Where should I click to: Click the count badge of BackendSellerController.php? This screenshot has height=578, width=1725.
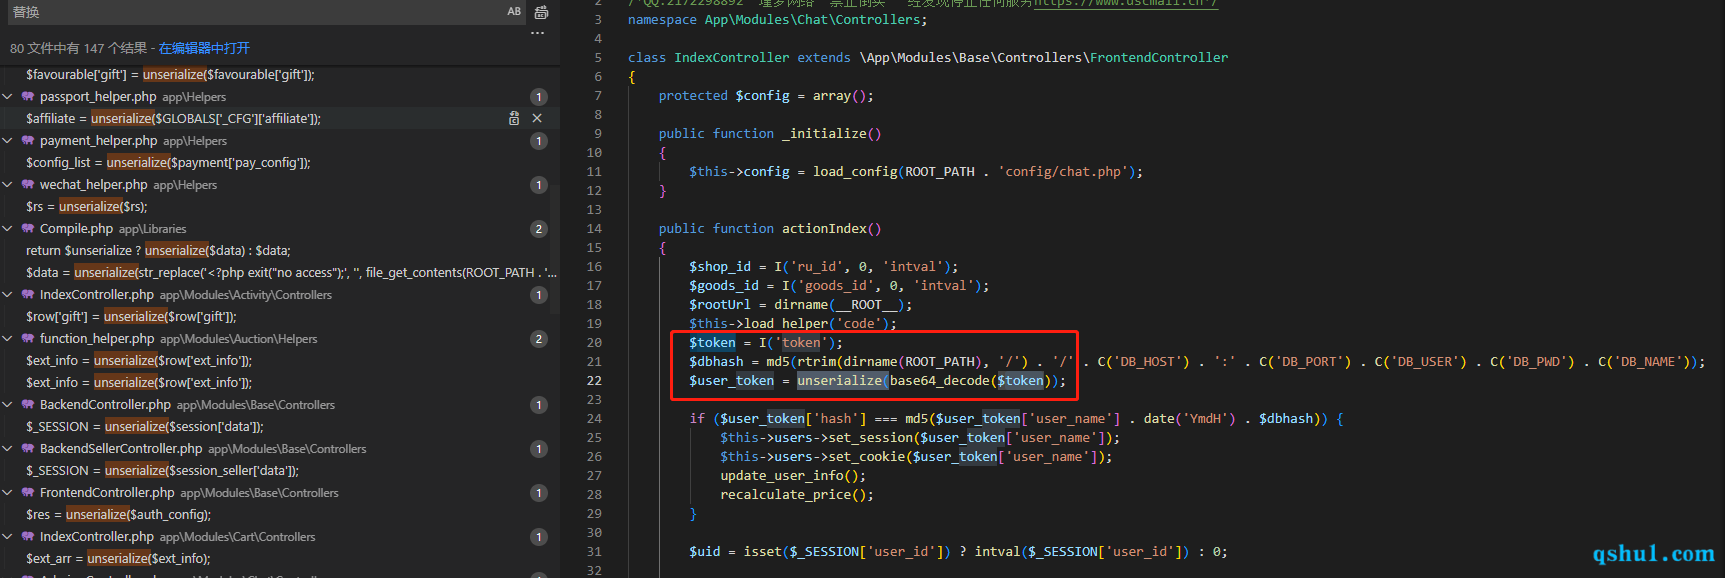point(539,449)
